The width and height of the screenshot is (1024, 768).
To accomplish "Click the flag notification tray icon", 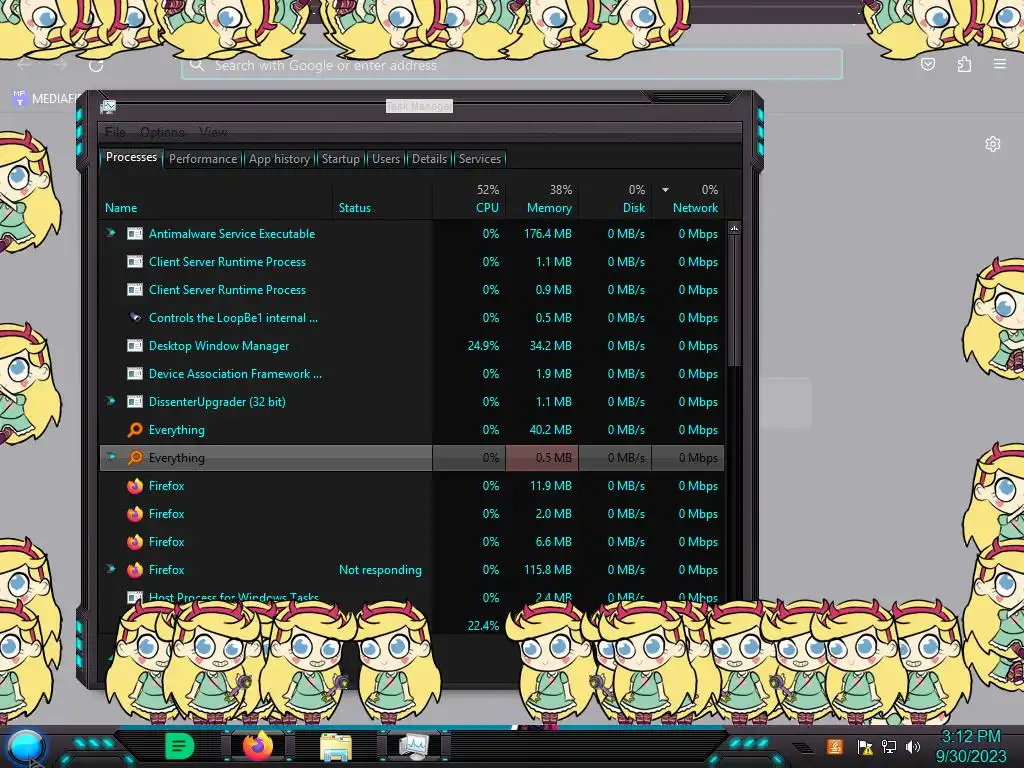I will click(x=865, y=747).
